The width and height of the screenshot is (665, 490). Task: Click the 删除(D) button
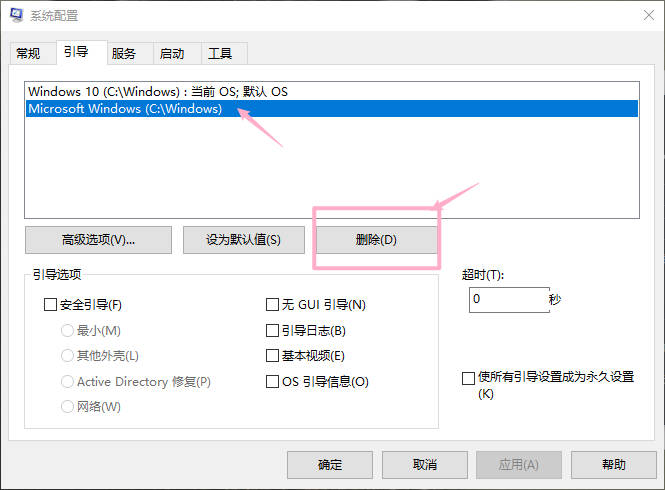point(377,240)
